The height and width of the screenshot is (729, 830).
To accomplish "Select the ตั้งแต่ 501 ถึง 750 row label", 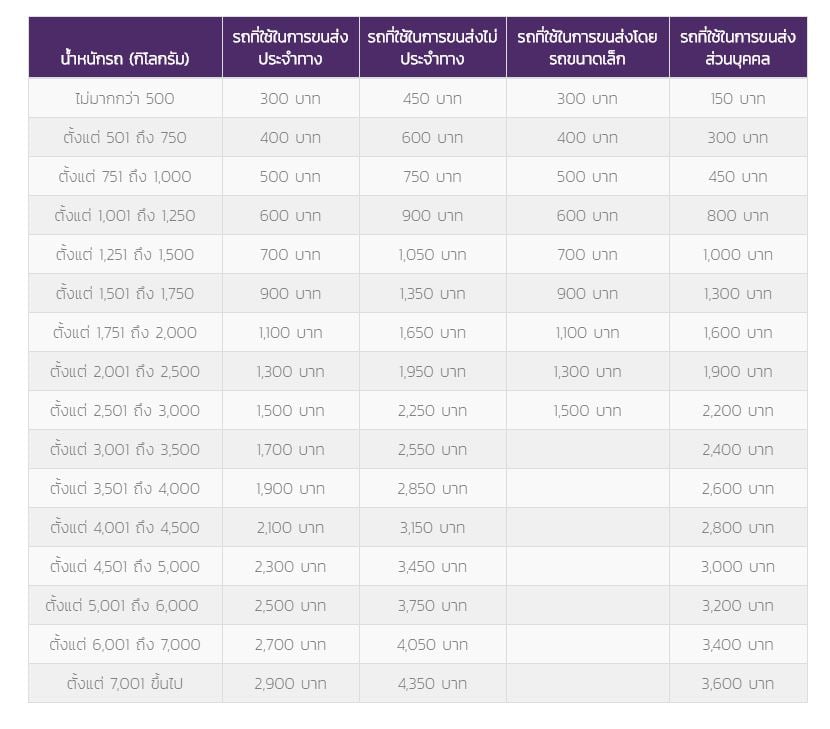I will point(125,137).
